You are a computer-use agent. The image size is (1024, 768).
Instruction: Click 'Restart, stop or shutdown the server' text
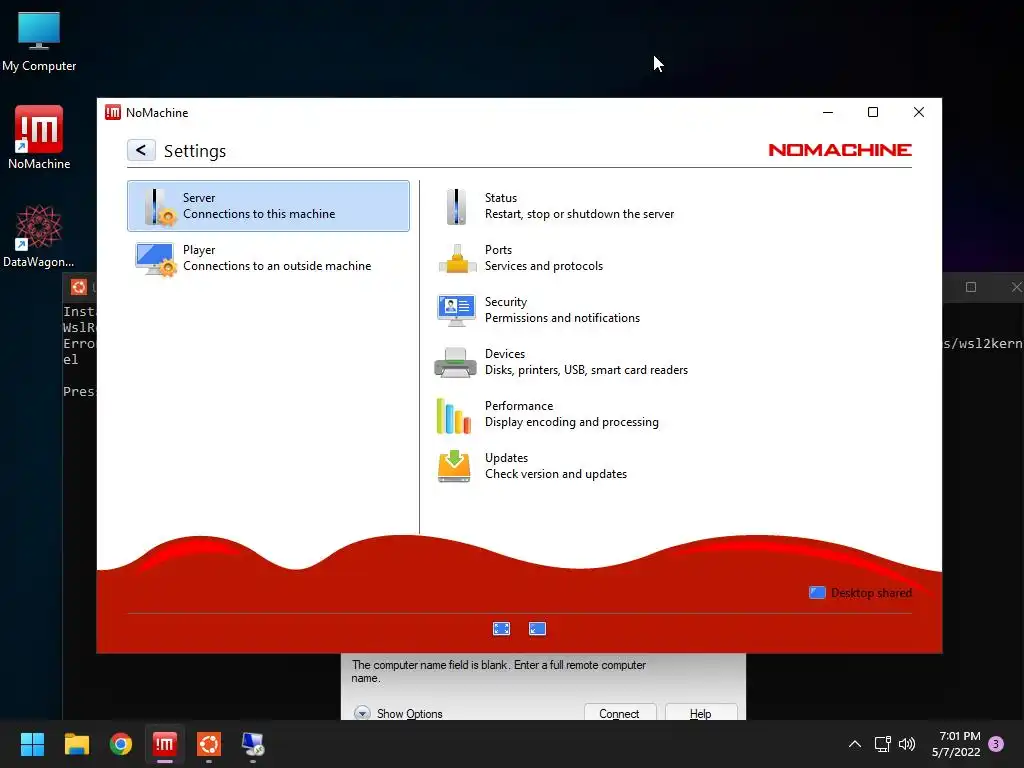(579, 214)
